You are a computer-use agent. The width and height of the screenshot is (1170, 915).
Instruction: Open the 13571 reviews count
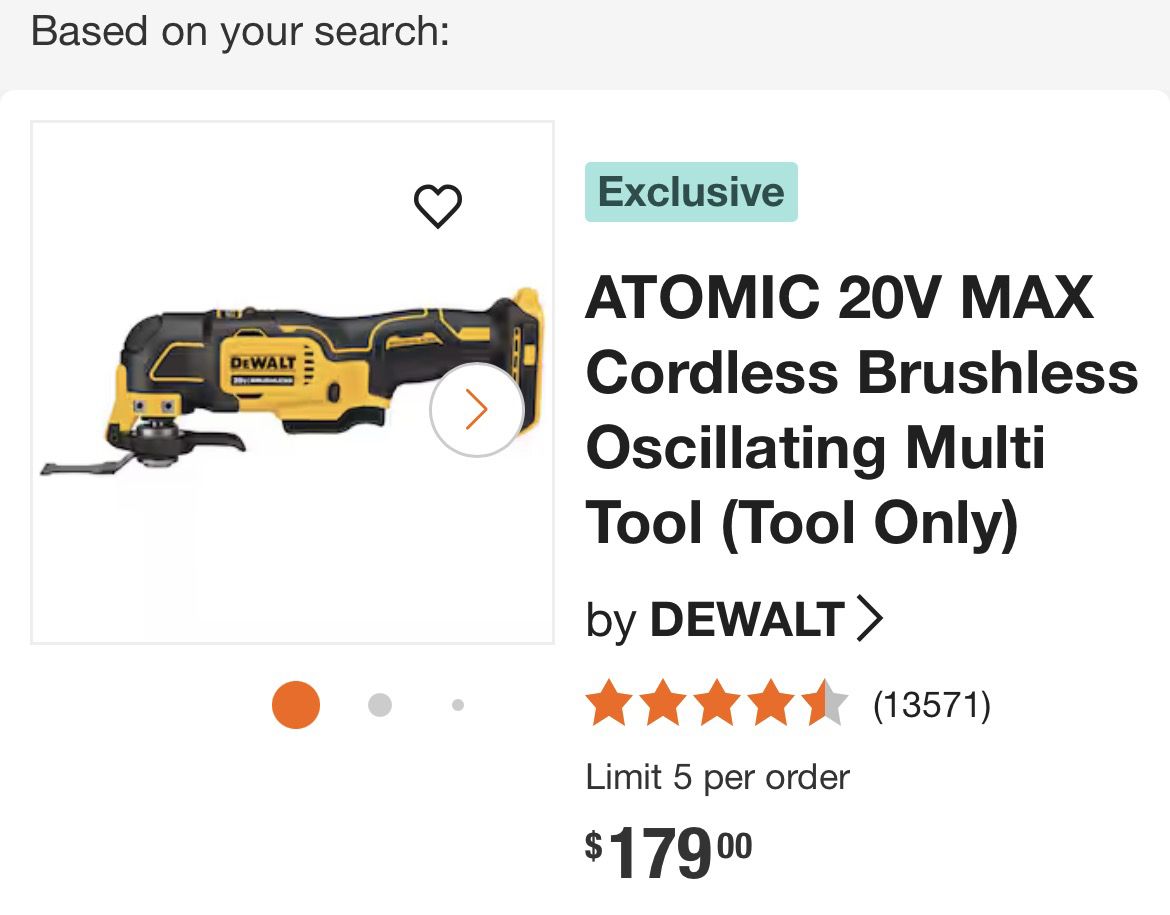point(932,704)
